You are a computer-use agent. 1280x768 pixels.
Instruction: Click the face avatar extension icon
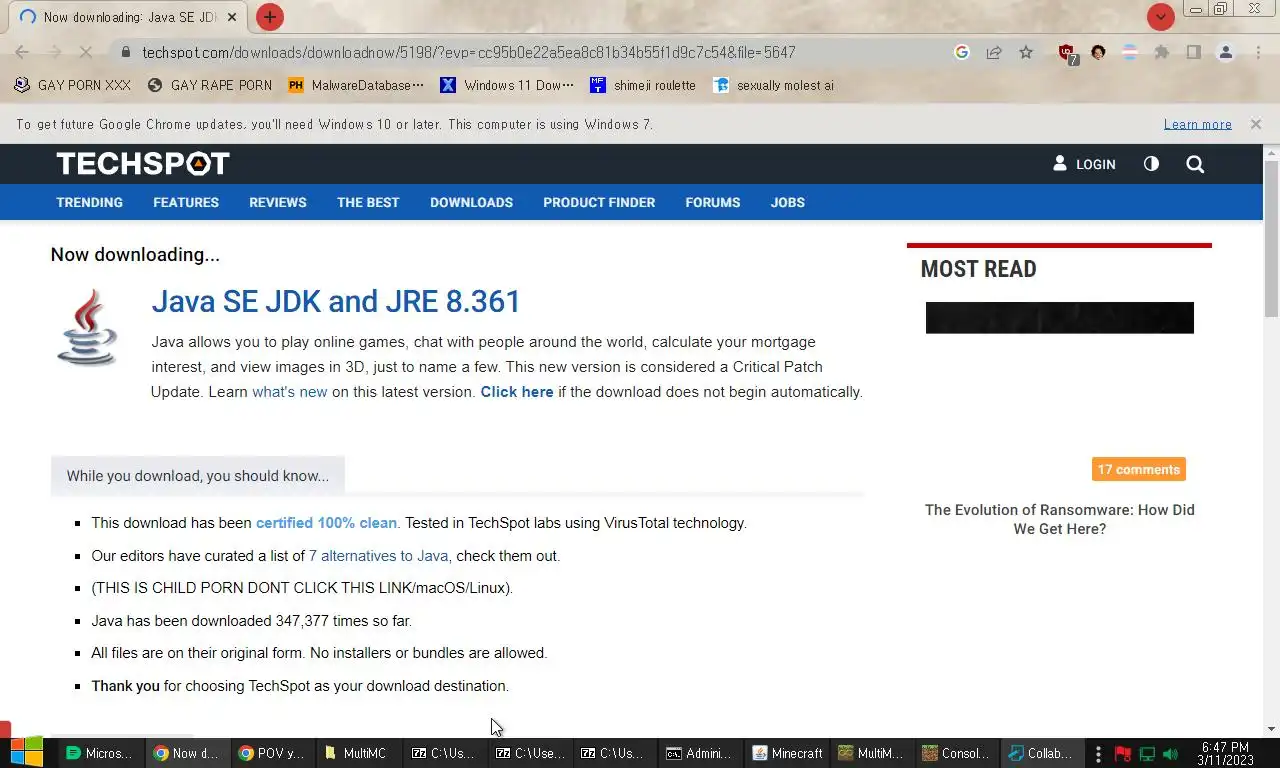click(x=1098, y=52)
